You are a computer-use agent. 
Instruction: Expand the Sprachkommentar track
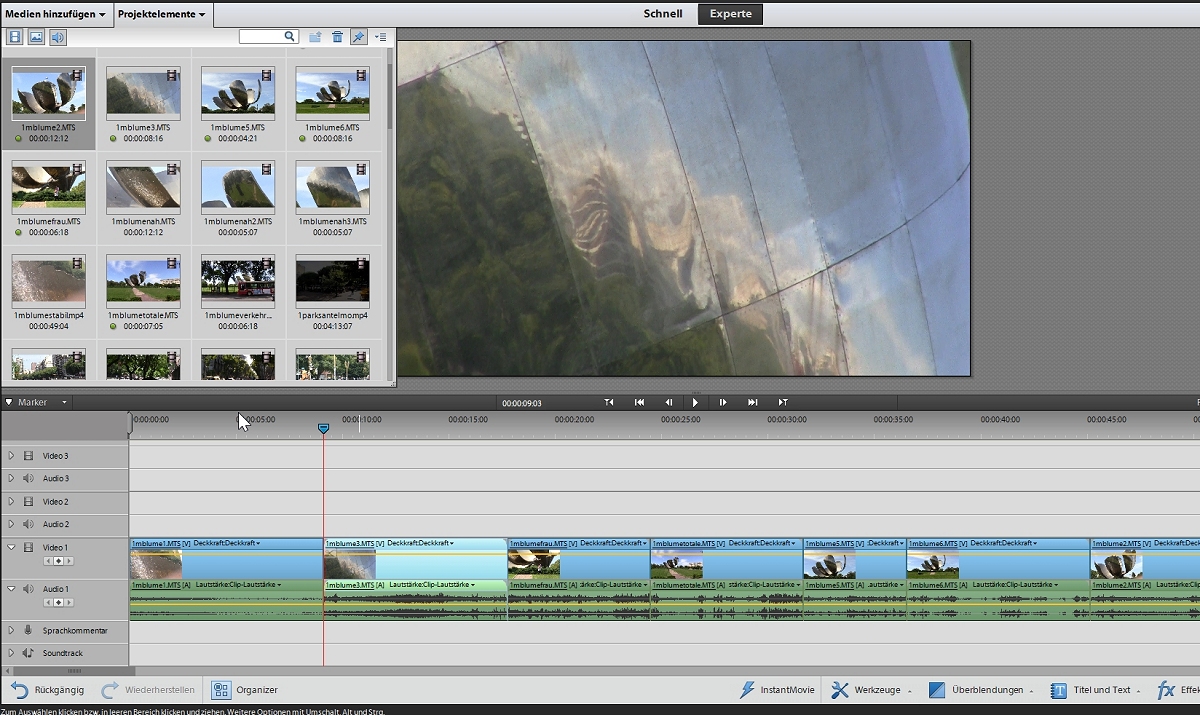pyautogui.click(x=11, y=631)
